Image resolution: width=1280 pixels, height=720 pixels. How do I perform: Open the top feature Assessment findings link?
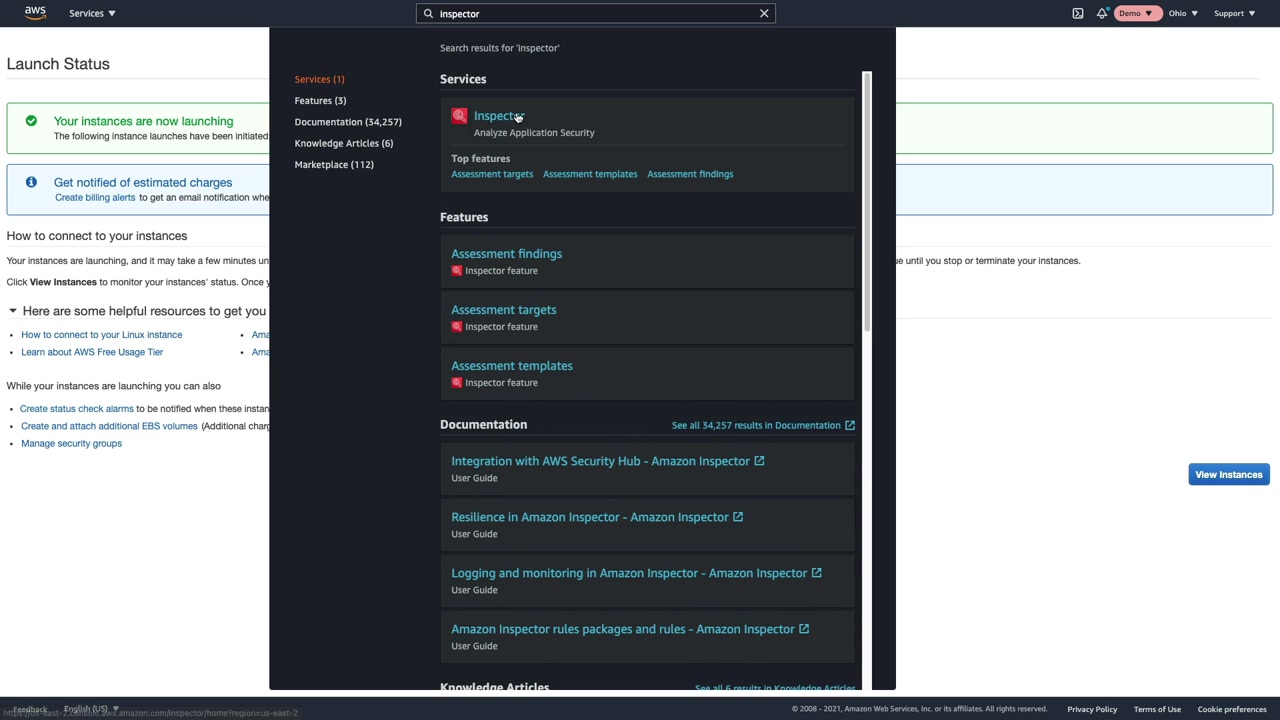click(690, 174)
